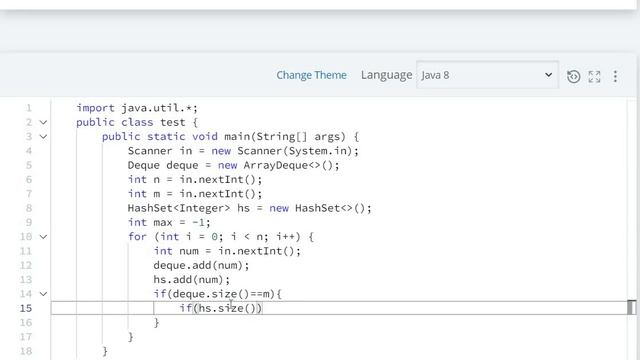This screenshot has width=640, height=360.
Task: Click 'int num = in.nextInt();' line
Action: pyautogui.click(x=227, y=251)
